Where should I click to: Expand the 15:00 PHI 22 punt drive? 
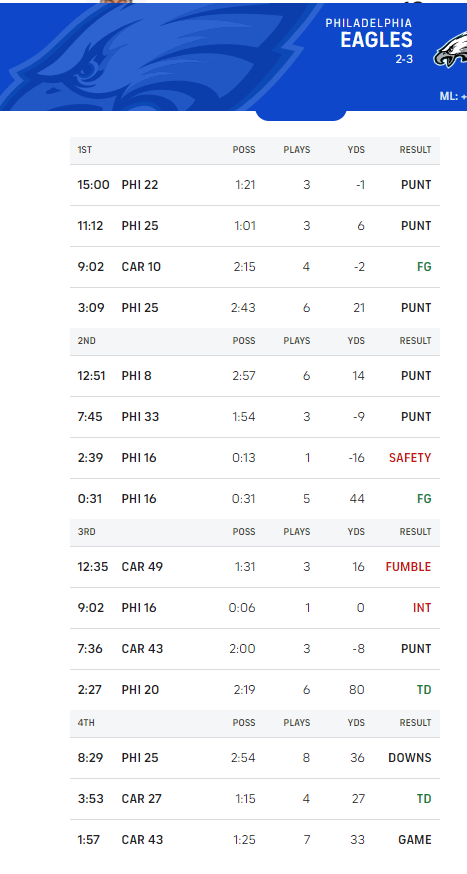(255, 185)
